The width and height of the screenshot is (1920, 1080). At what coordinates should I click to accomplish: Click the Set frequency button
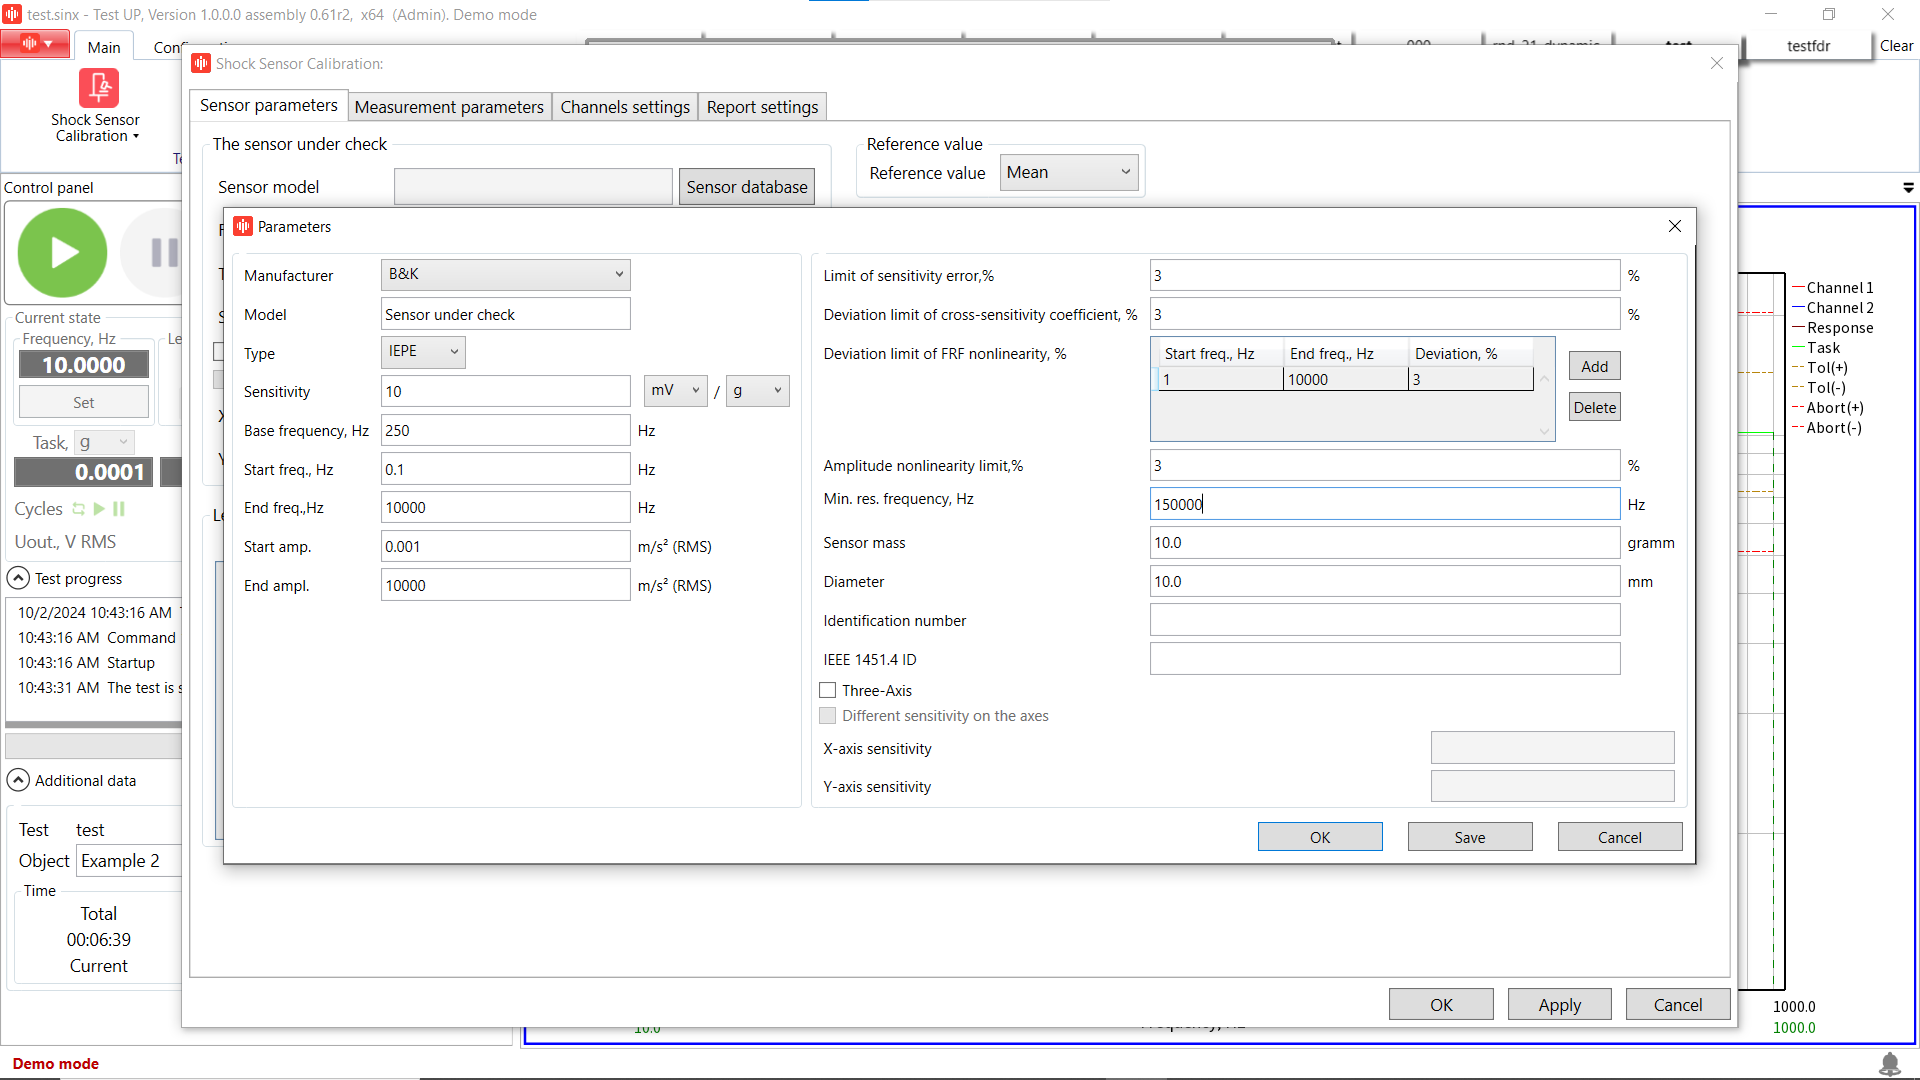click(84, 402)
